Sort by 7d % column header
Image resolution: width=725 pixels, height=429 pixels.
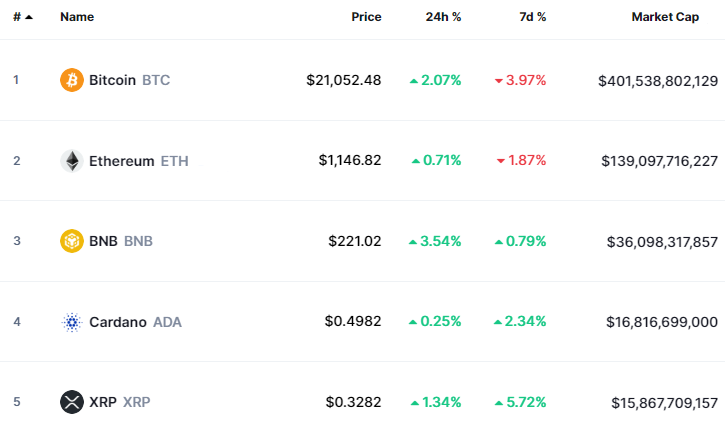coord(532,17)
